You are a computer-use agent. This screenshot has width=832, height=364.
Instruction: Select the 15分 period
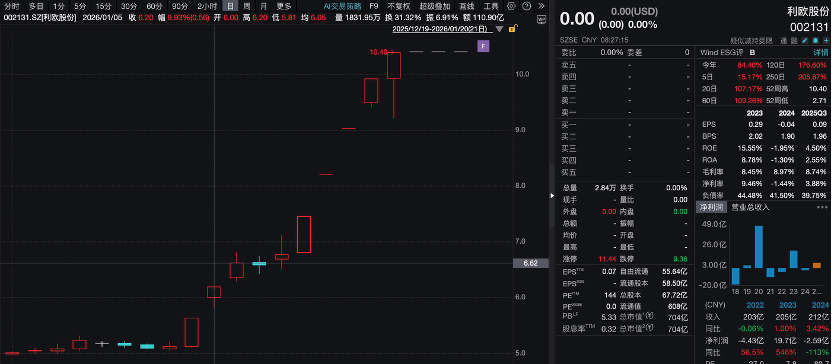point(103,6)
